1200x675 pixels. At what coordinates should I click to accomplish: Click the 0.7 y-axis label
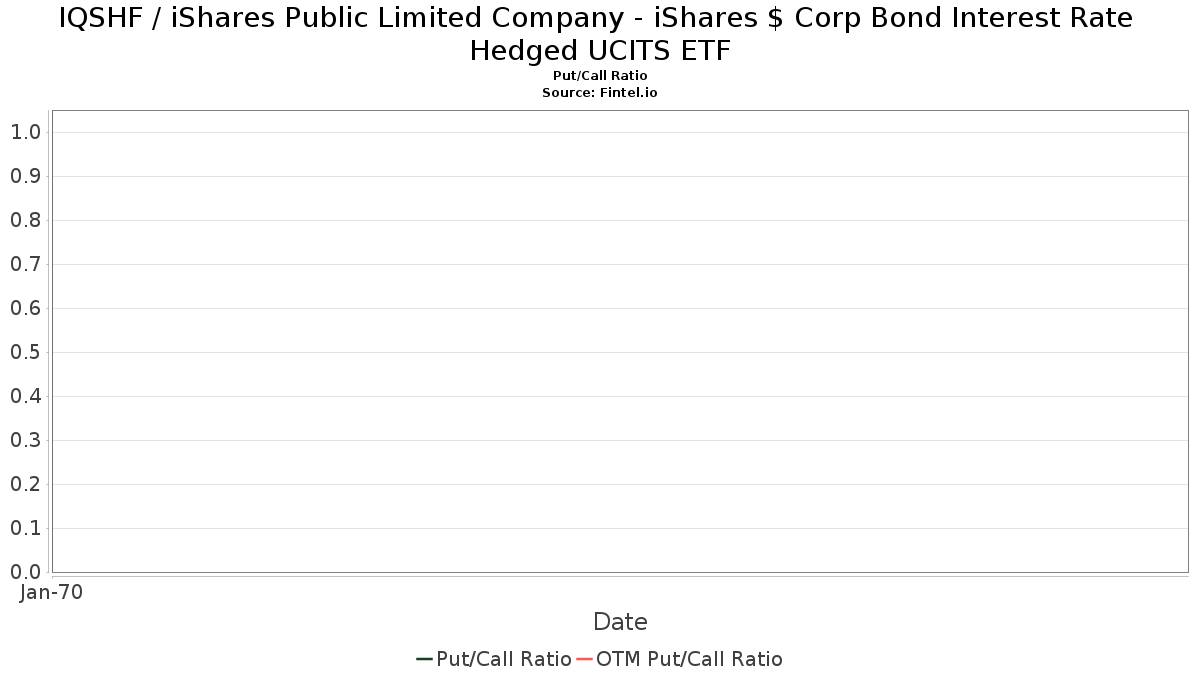pyautogui.click(x=26, y=264)
